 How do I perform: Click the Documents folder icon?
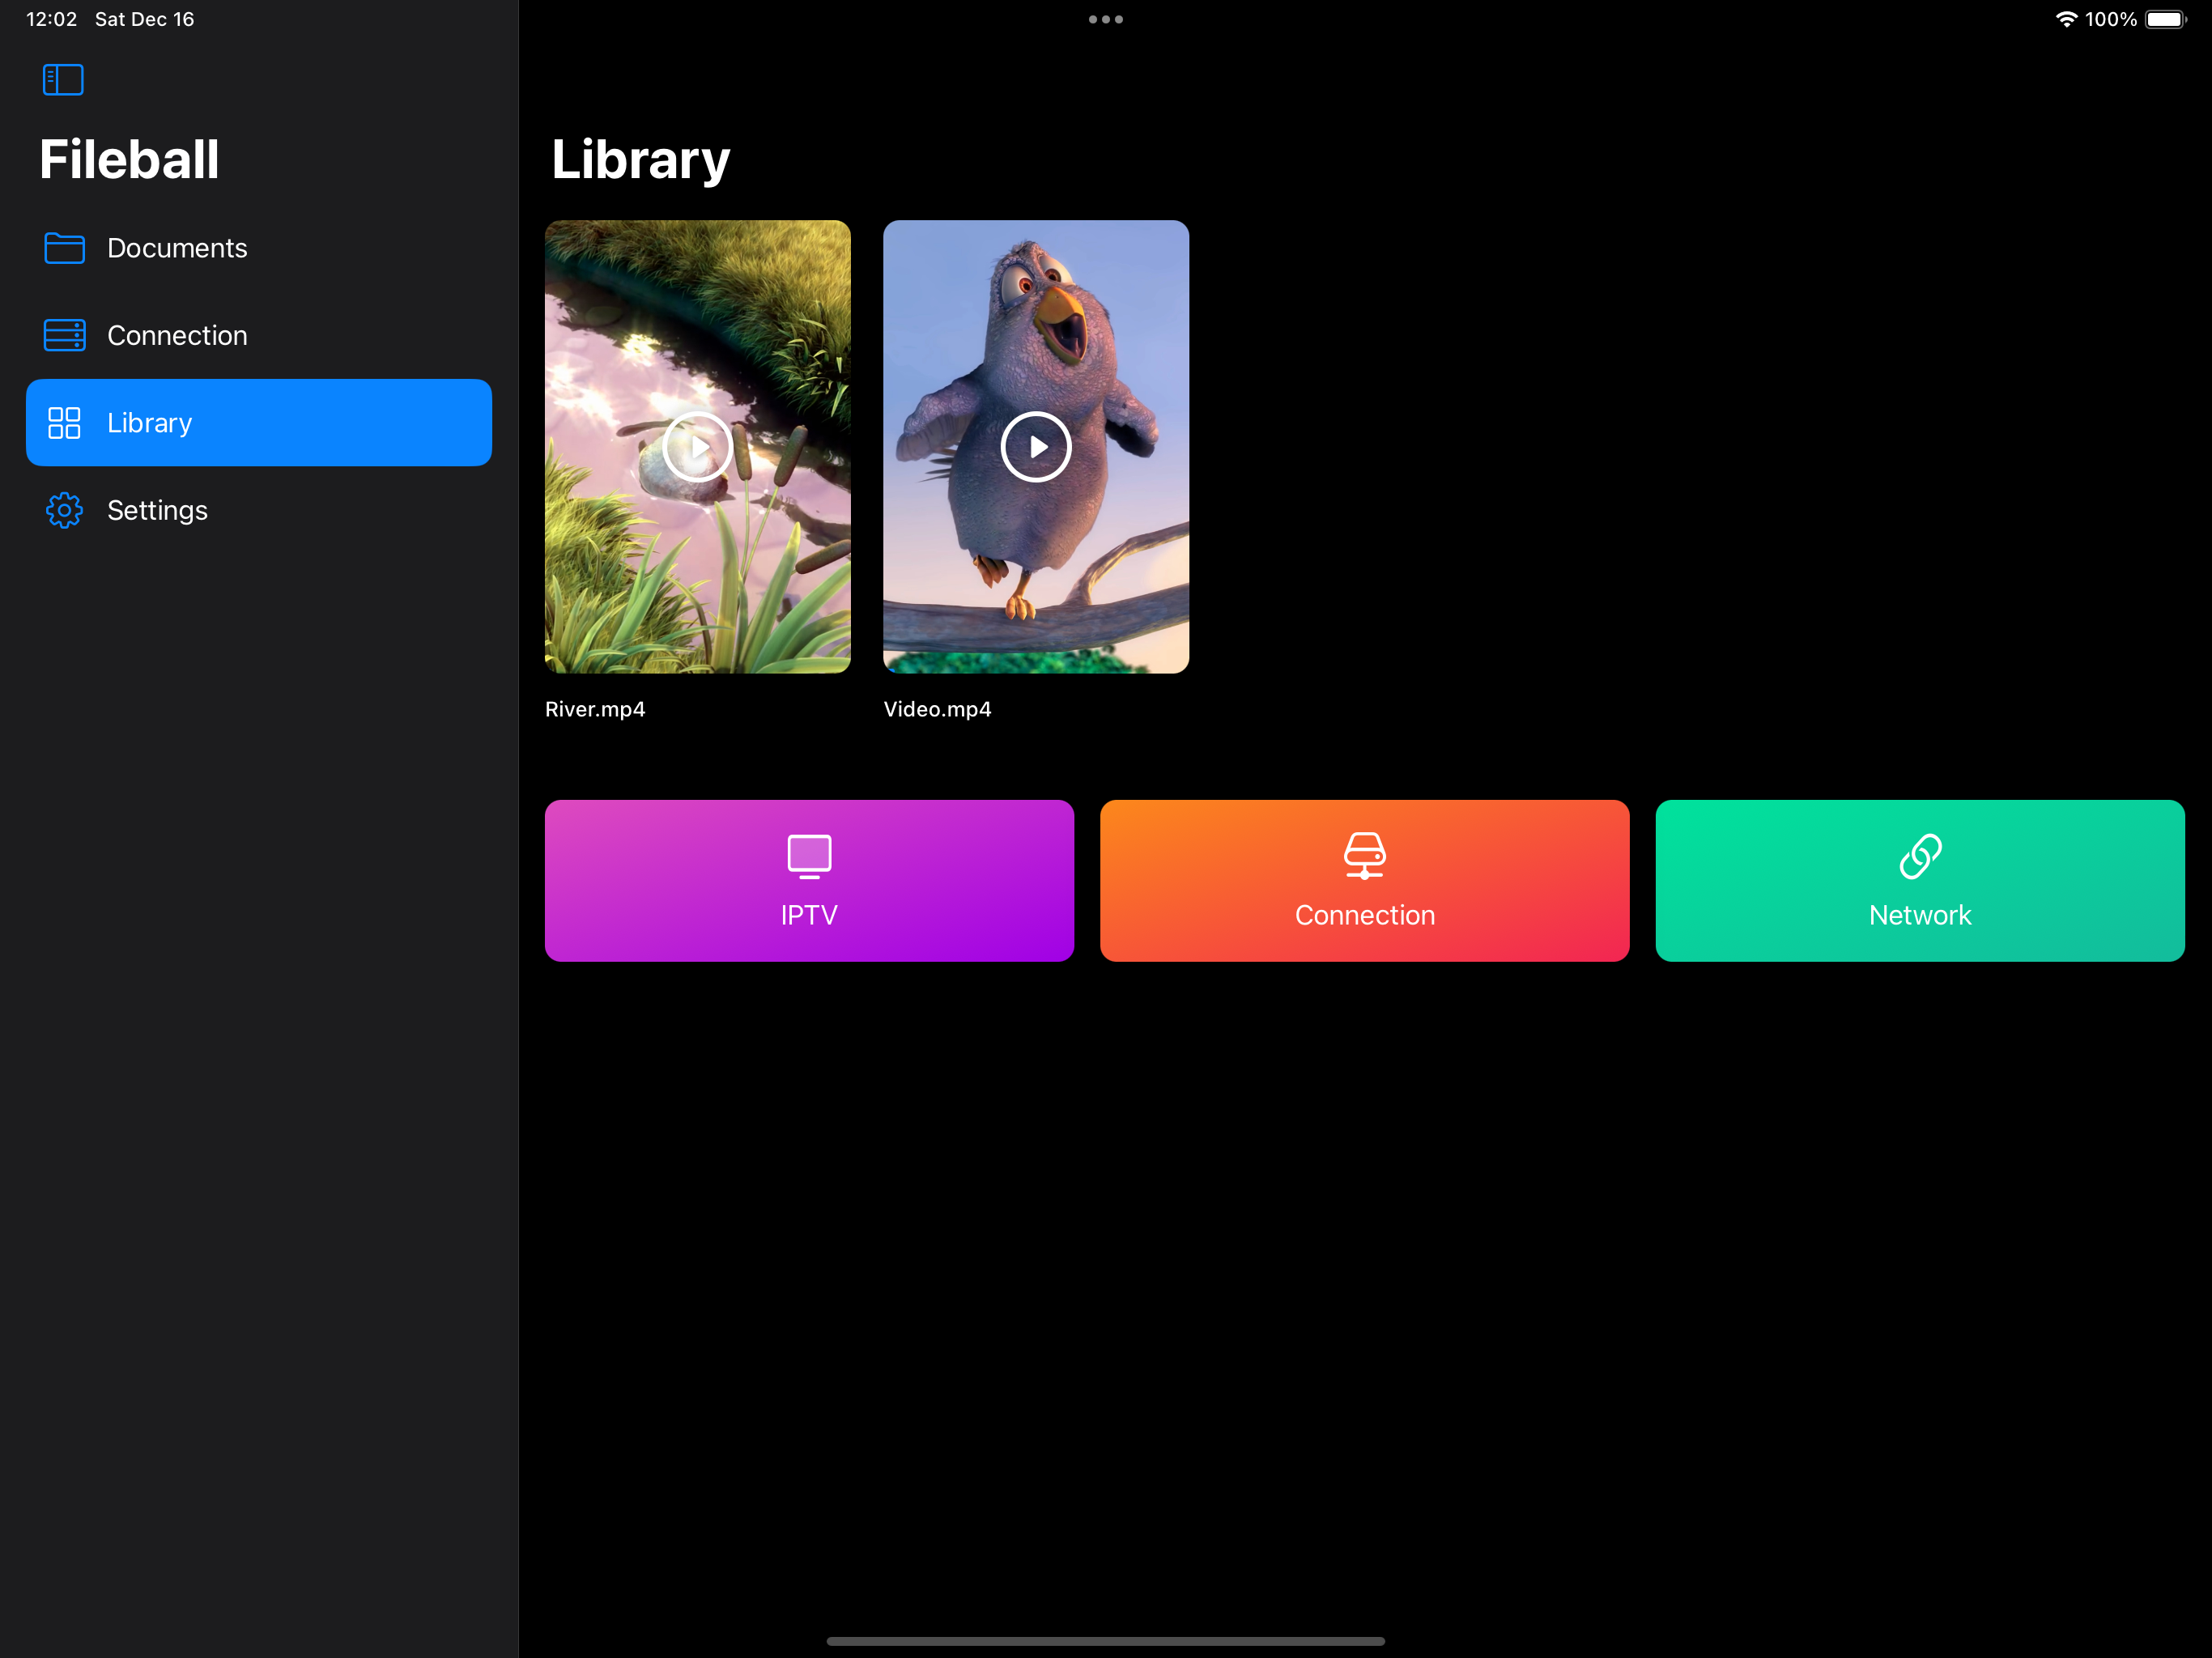(64, 248)
